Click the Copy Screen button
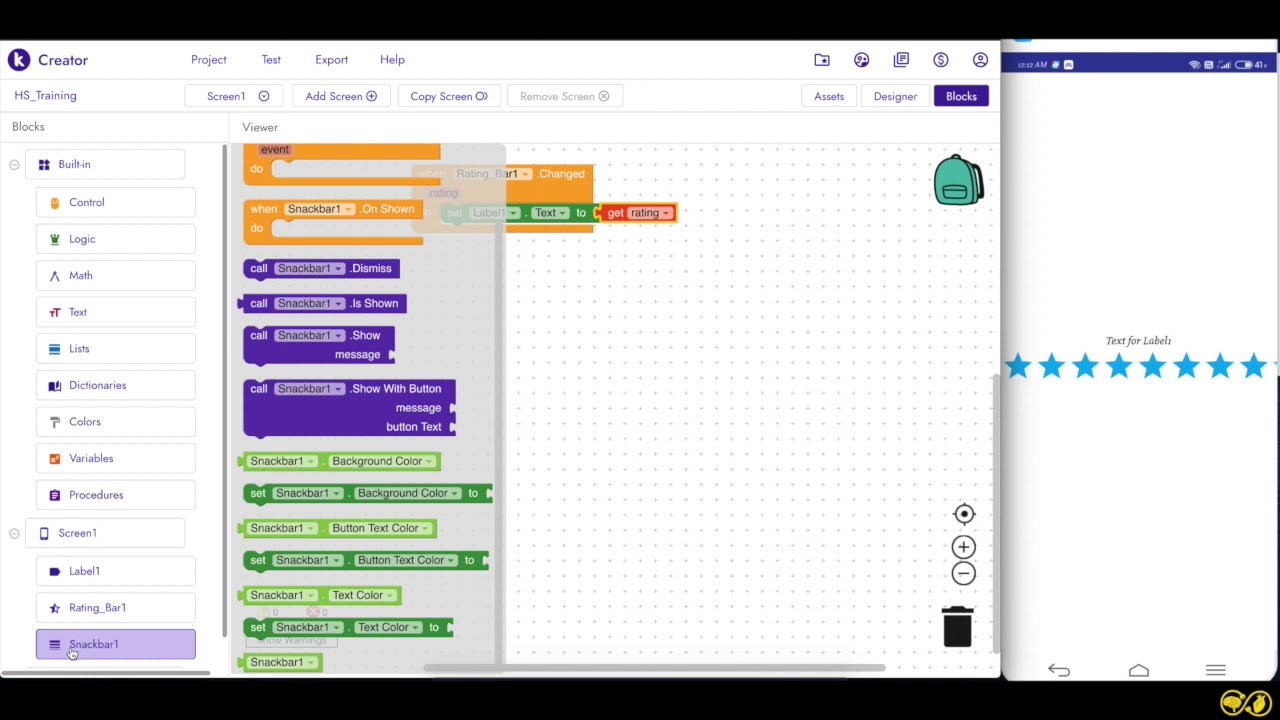1280x720 pixels. (448, 96)
